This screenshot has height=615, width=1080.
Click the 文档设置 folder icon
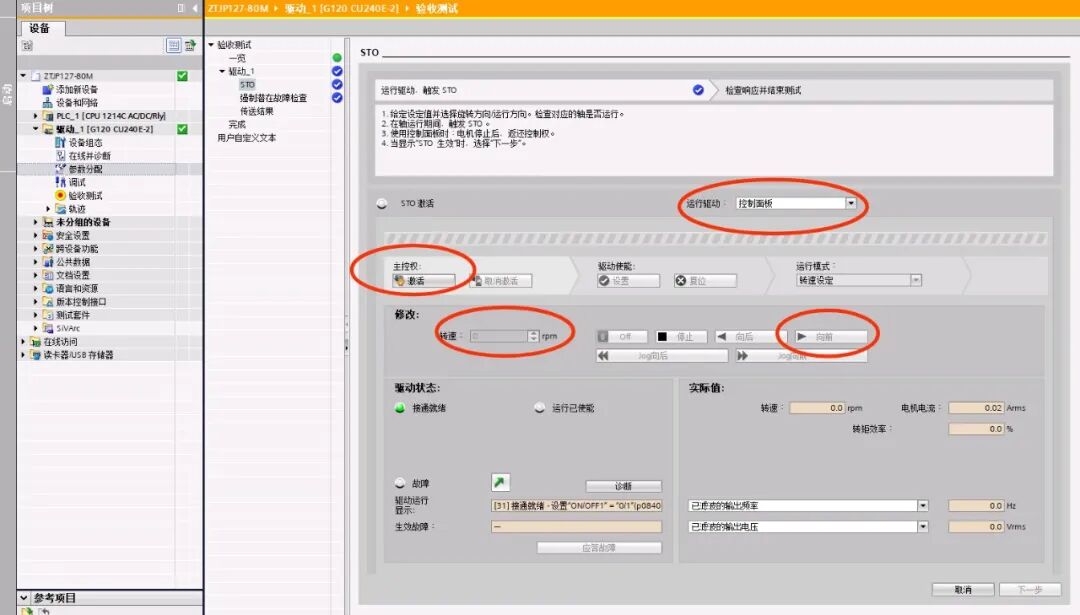pyautogui.click(x=48, y=275)
